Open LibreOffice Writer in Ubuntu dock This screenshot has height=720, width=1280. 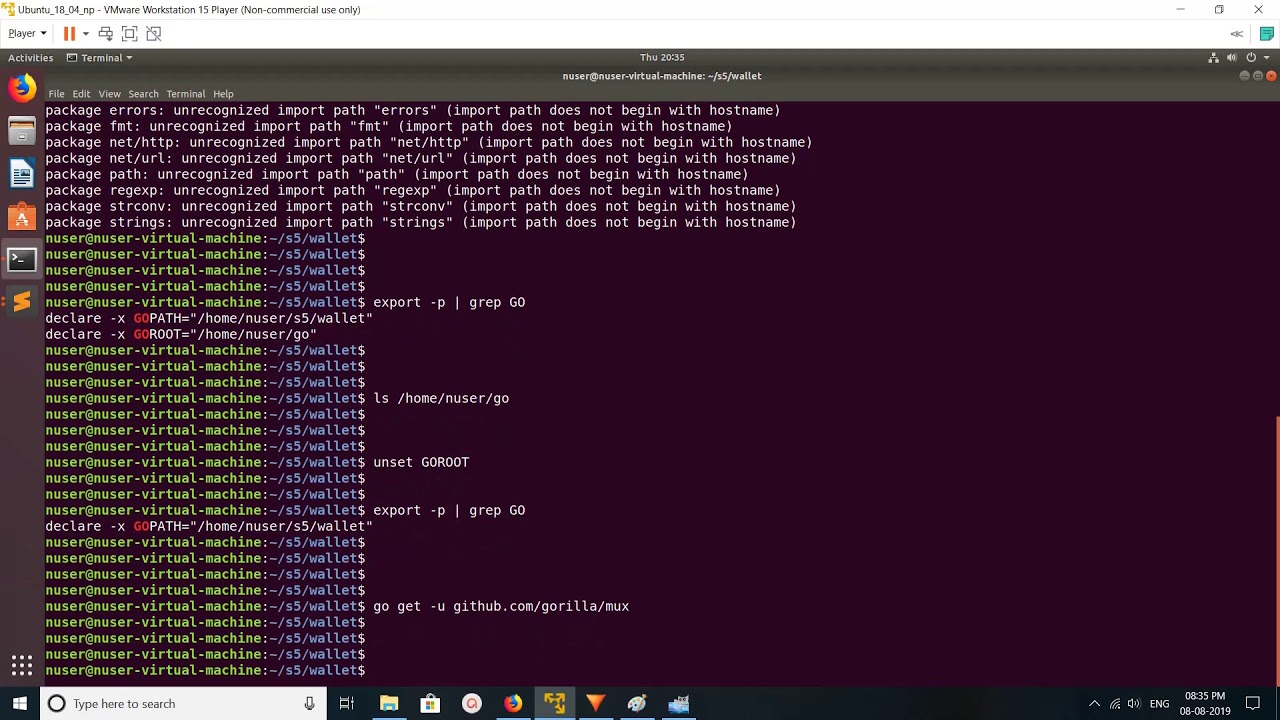22,174
